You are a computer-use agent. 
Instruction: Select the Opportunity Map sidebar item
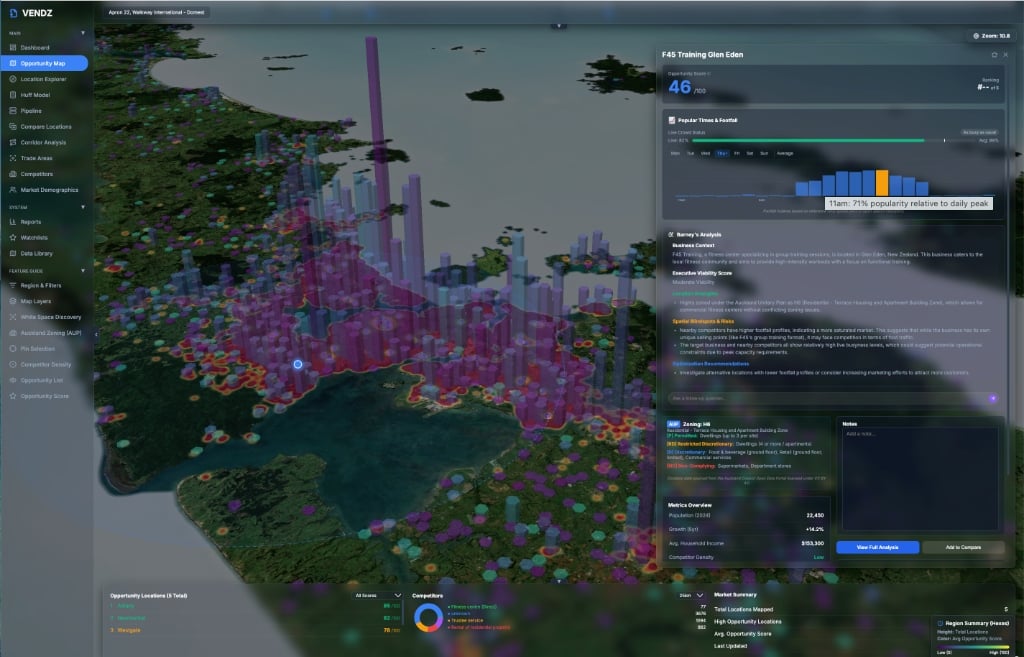(44, 63)
